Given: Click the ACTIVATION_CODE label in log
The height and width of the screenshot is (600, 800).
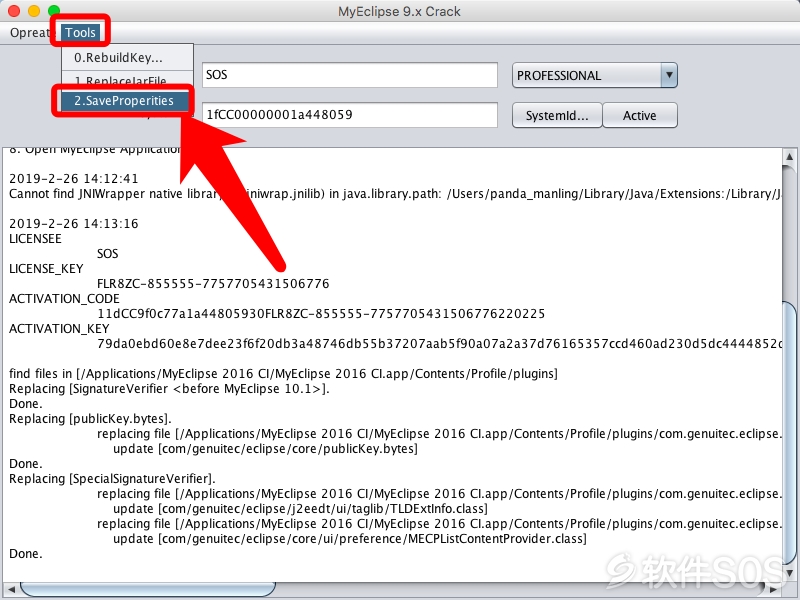Looking at the screenshot, I should click(64, 298).
